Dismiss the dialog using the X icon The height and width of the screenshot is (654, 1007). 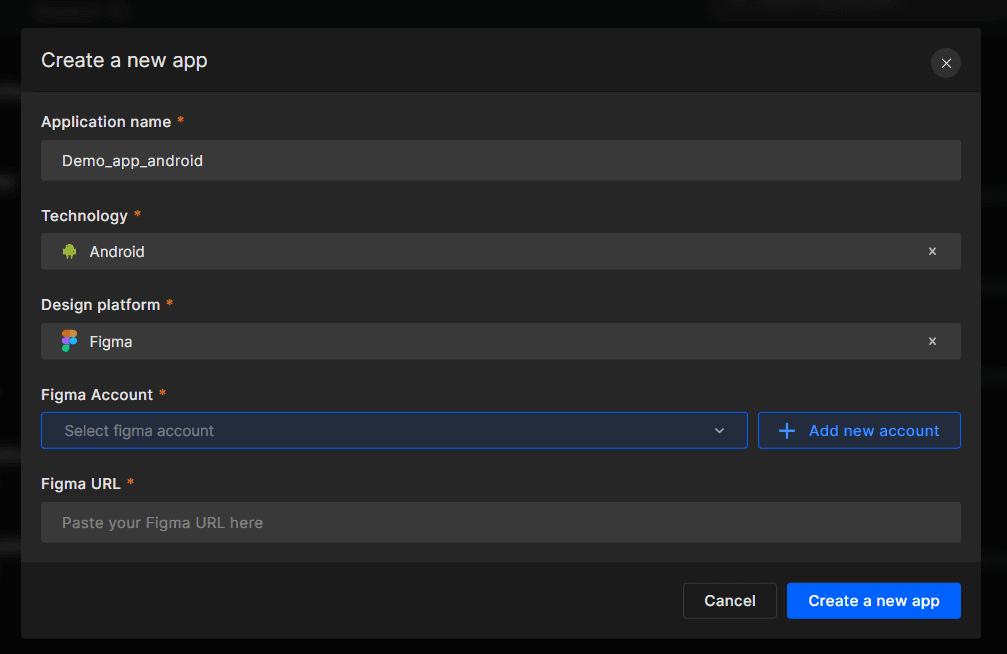[945, 62]
